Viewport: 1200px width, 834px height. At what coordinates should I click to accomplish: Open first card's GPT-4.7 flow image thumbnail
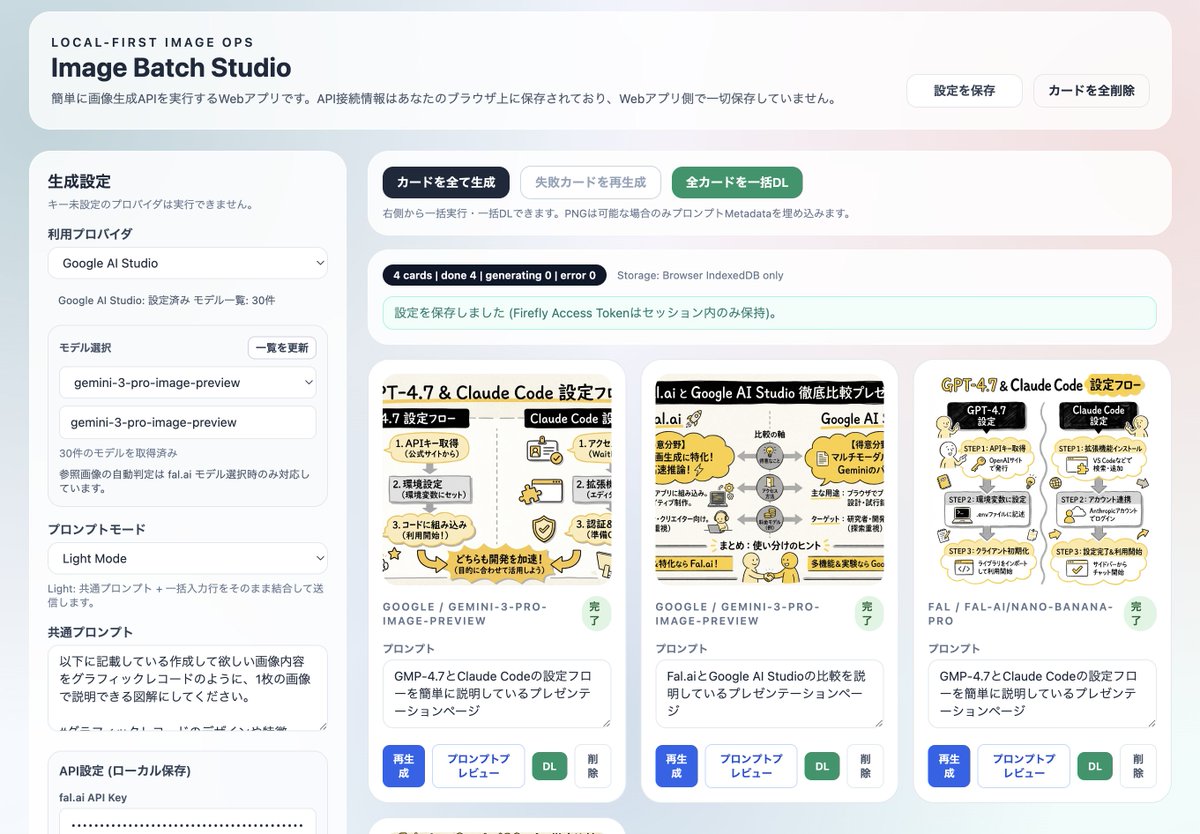tap(497, 478)
